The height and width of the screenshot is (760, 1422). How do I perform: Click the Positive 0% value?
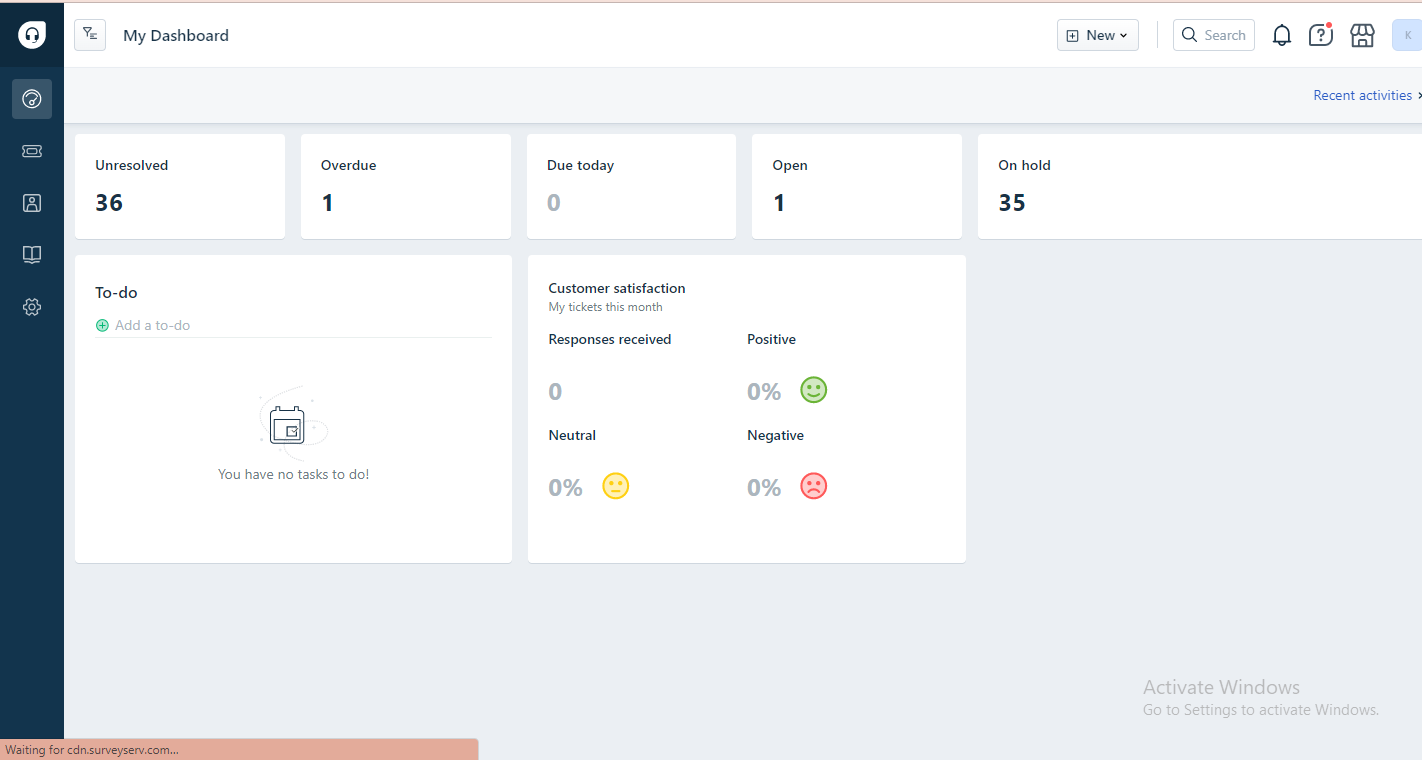click(x=764, y=392)
